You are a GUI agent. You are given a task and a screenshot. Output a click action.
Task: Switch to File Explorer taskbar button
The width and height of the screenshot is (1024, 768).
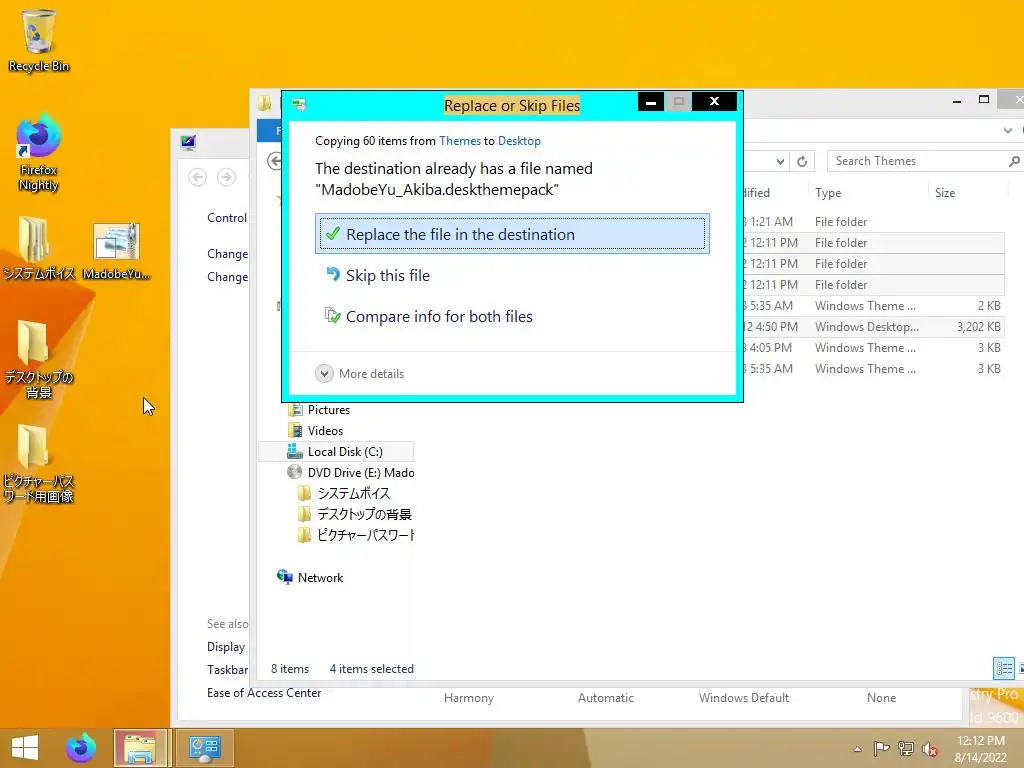coord(140,748)
